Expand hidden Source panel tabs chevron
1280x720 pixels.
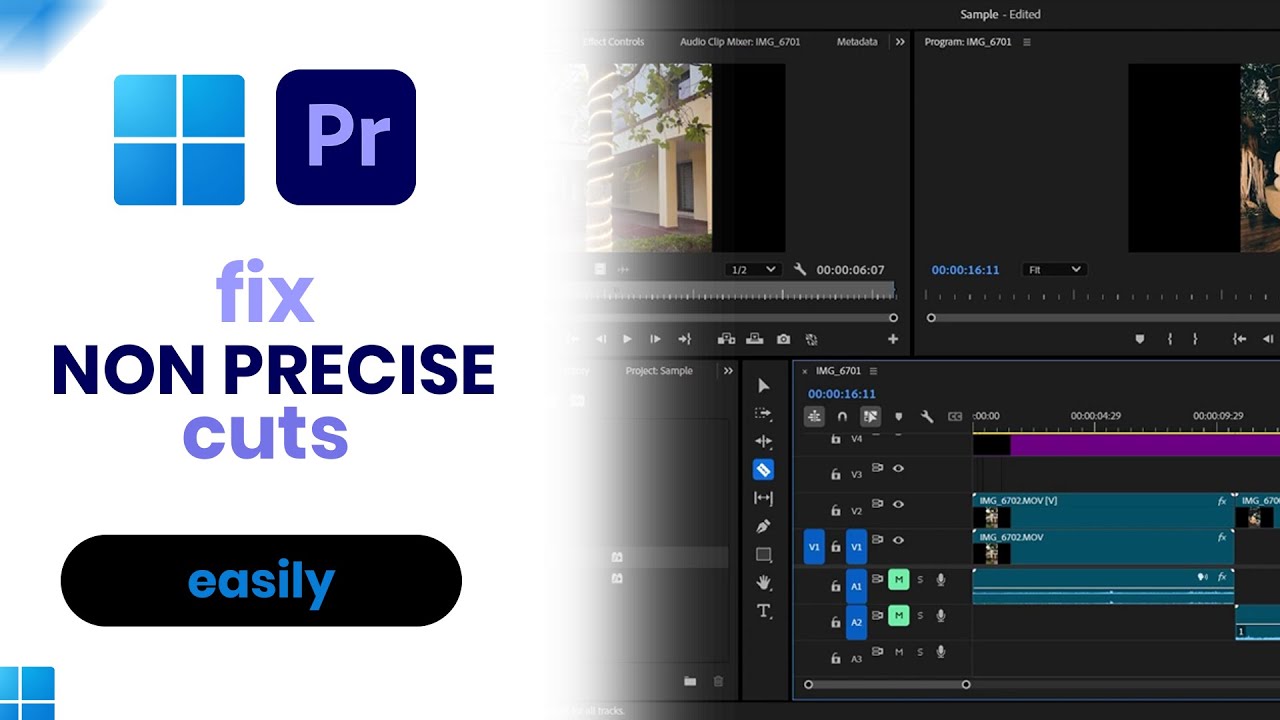click(x=899, y=42)
